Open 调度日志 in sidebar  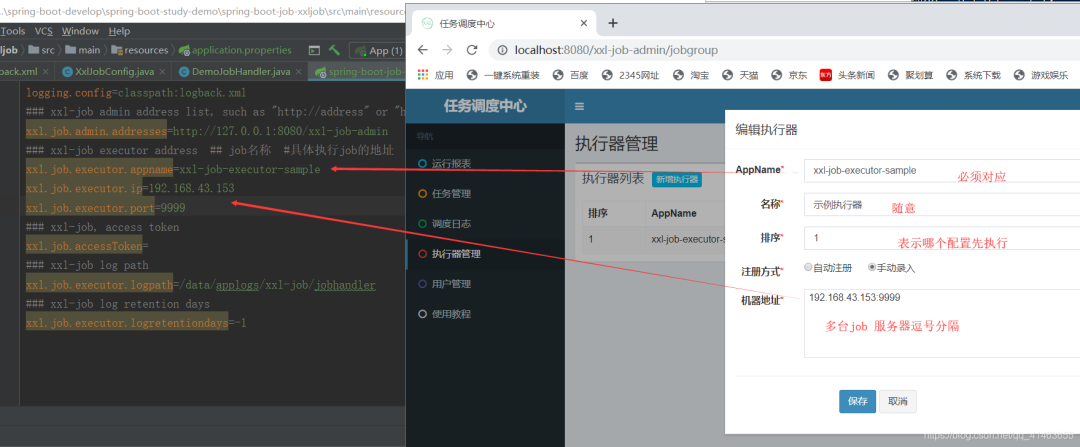[485, 224]
